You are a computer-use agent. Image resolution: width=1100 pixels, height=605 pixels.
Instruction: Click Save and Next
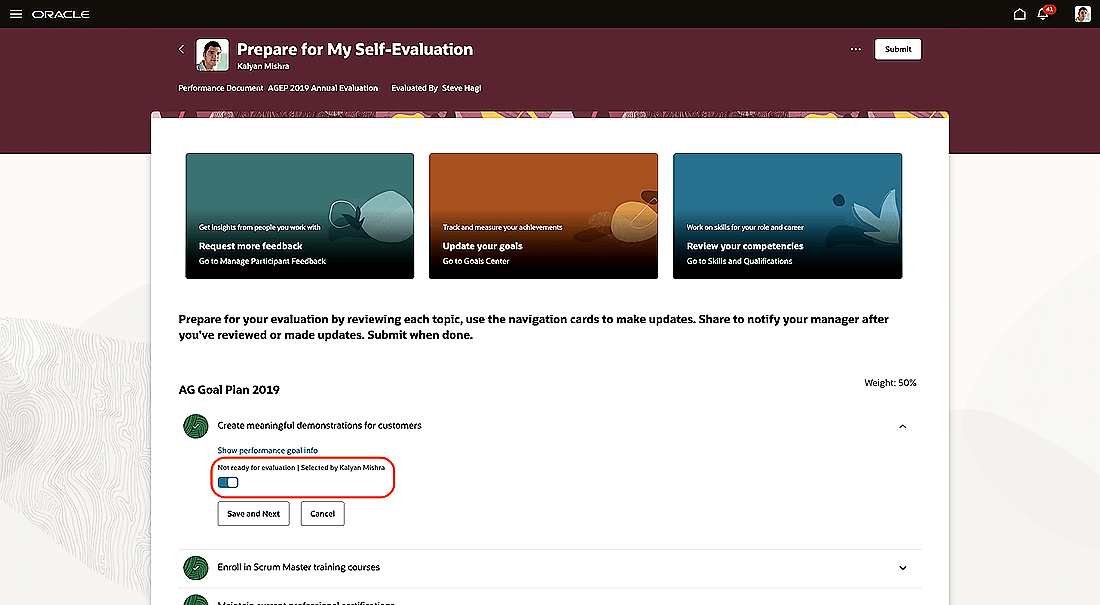pyautogui.click(x=253, y=514)
